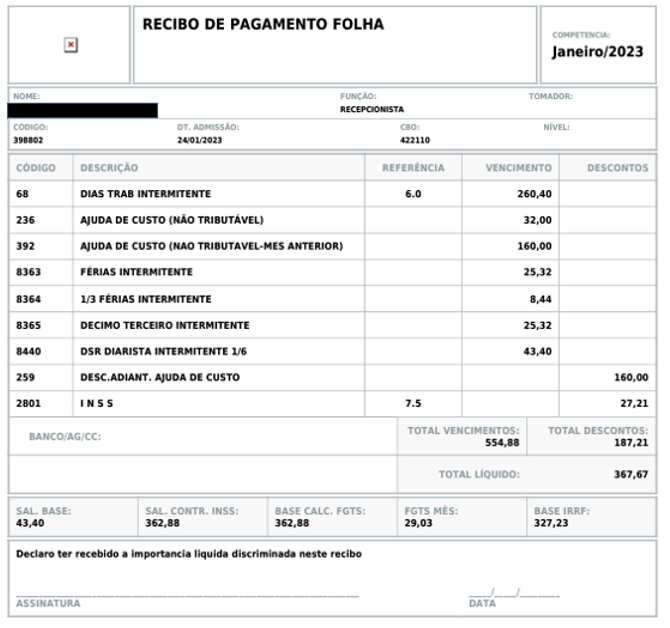Select AJUDA DE CUSTO (NÃO TRIBUTÁVEL) description
The width and height of the screenshot is (670, 628).
pos(172,220)
